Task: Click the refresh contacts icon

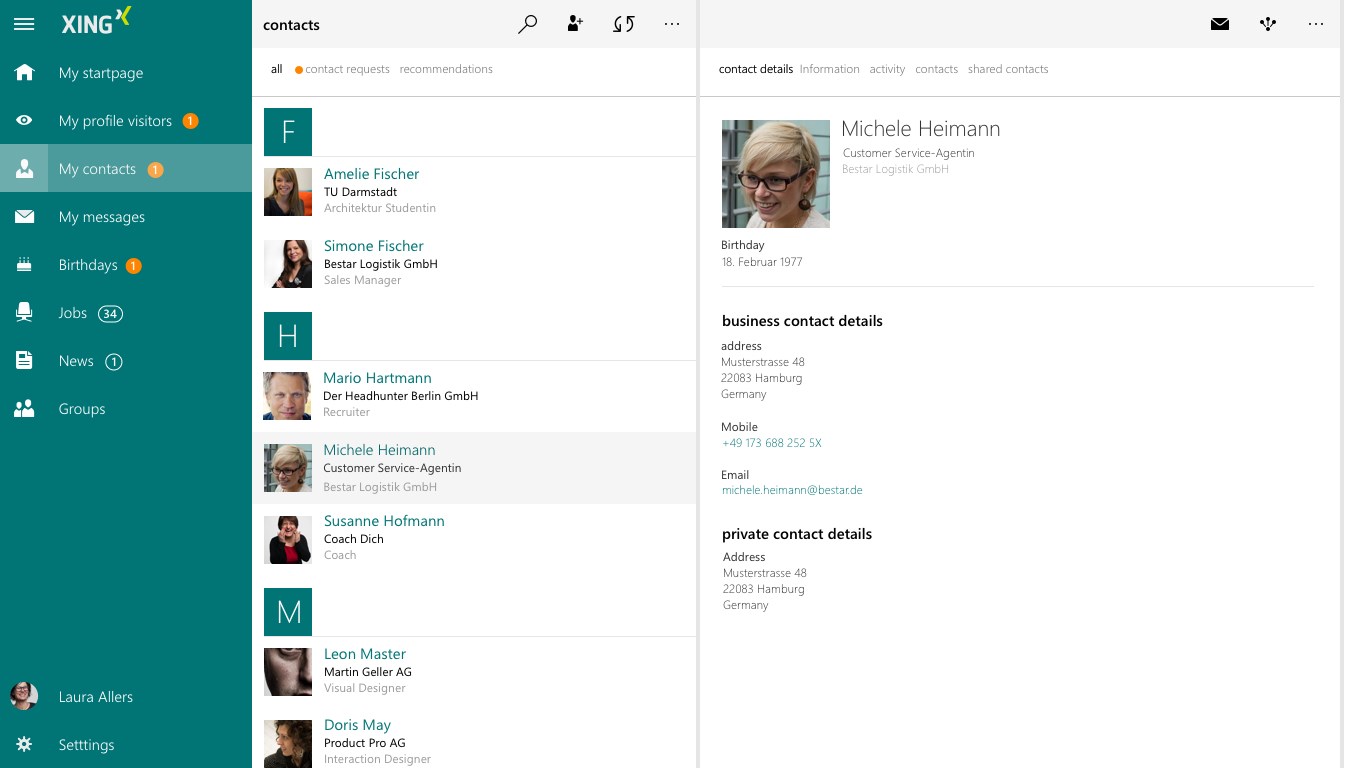Action: pyautogui.click(x=623, y=24)
